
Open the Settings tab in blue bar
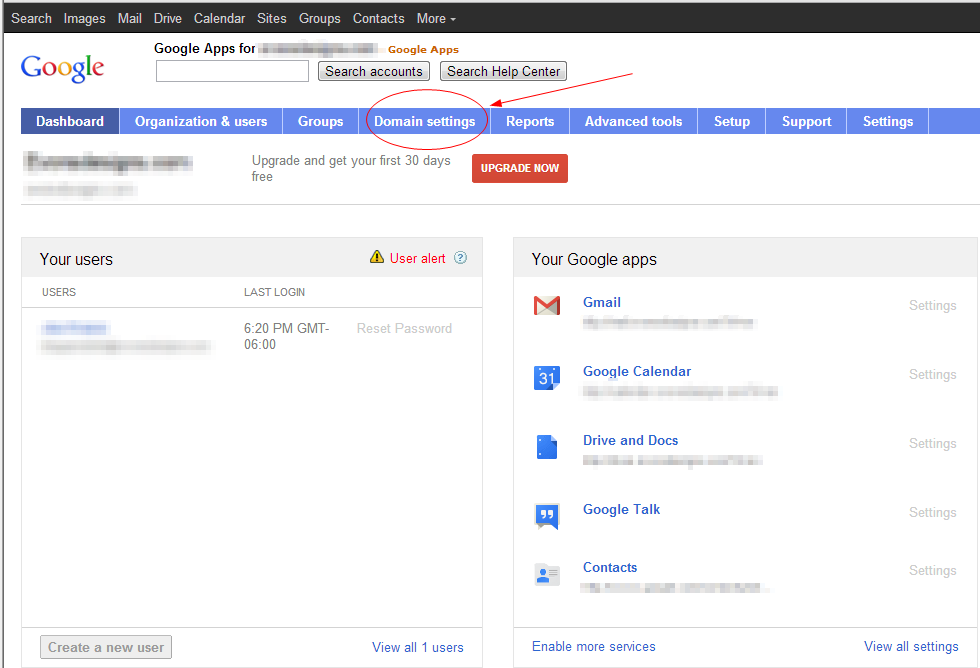[x=888, y=121]
